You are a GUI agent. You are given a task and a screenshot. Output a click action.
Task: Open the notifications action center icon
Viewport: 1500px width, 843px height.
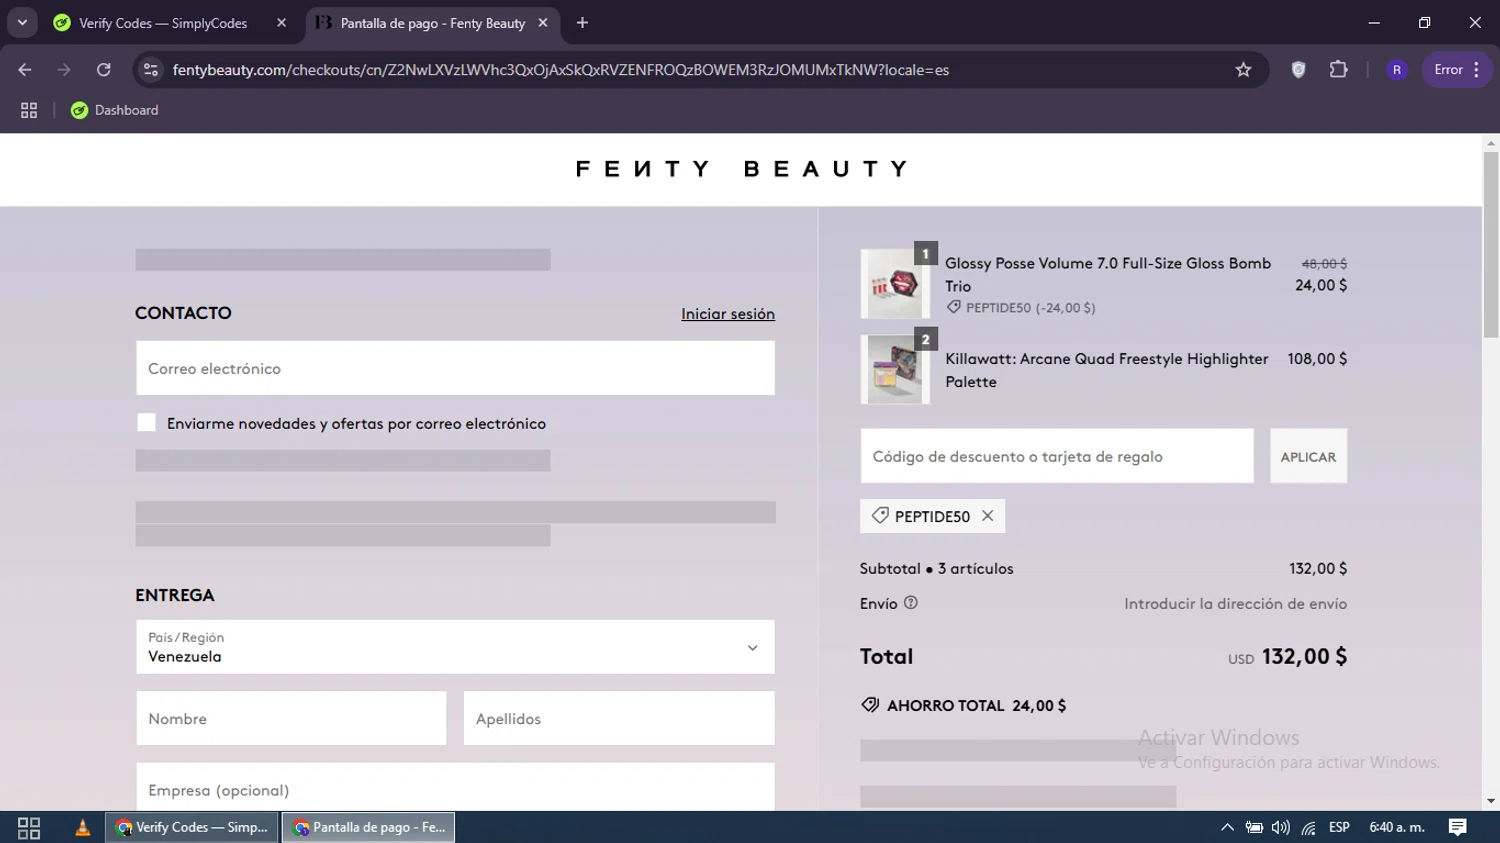pyautogui.click(x=1458, y=827)
